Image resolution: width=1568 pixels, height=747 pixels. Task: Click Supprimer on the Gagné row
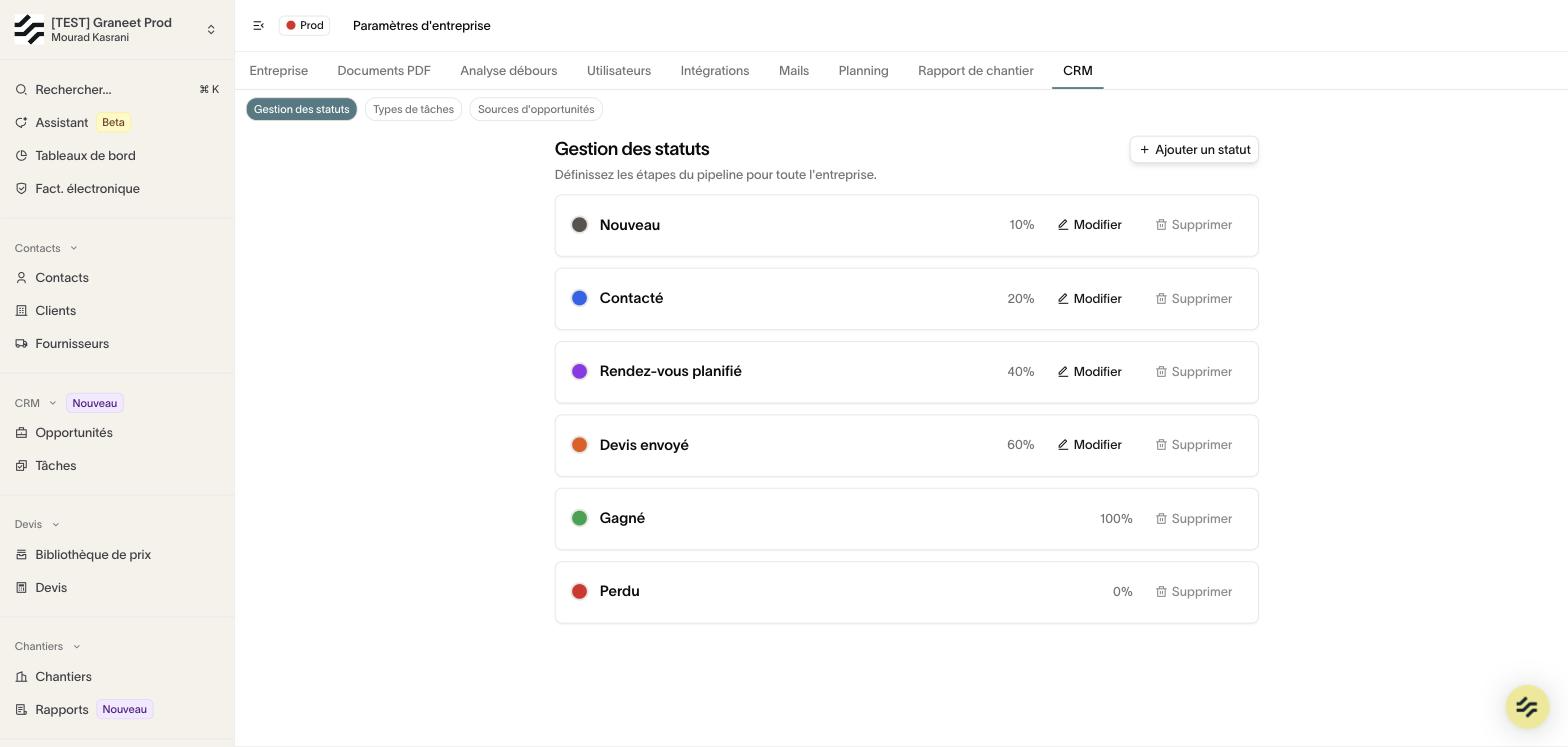point(1194,519)
